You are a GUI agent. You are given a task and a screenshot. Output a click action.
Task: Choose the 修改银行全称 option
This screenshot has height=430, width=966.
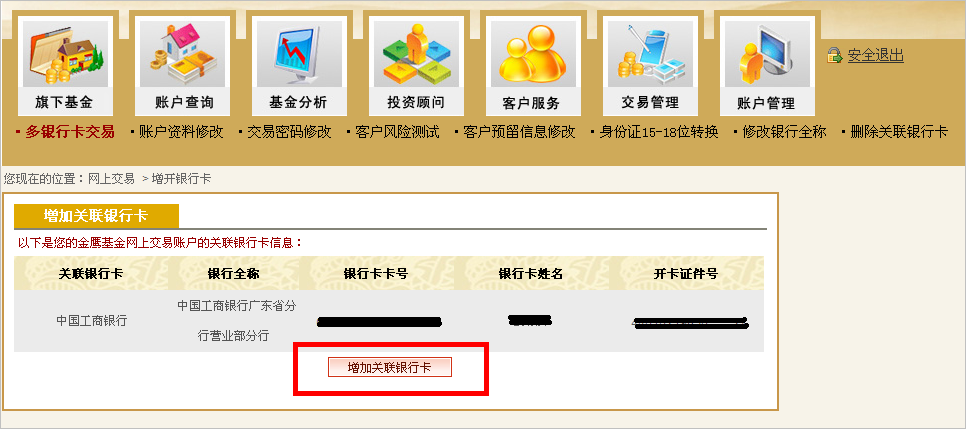(784, 132)
